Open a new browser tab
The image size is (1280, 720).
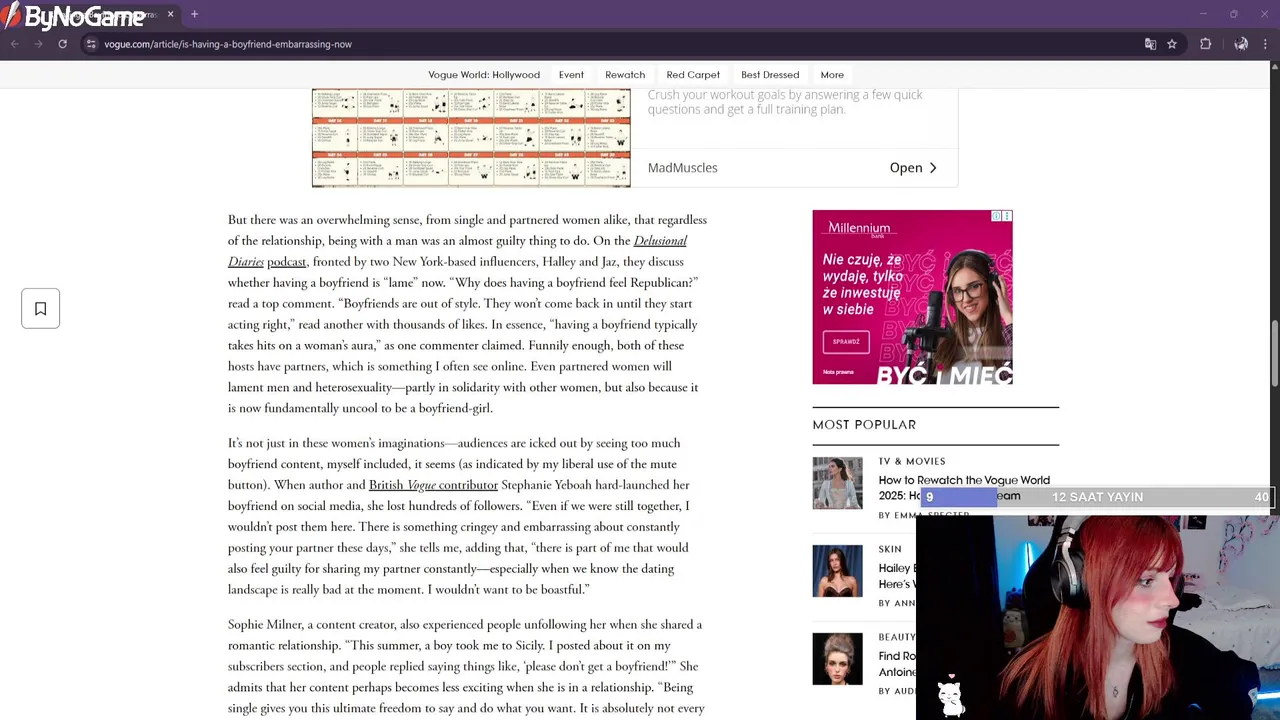click(x=194, y=14)
